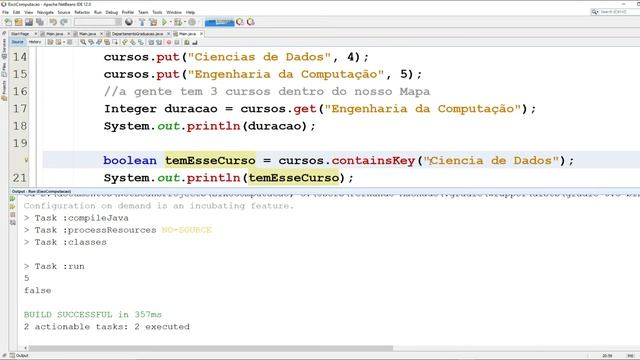
Task: Click line number 14 in the gutter
Action: click(x=19, y=57)
